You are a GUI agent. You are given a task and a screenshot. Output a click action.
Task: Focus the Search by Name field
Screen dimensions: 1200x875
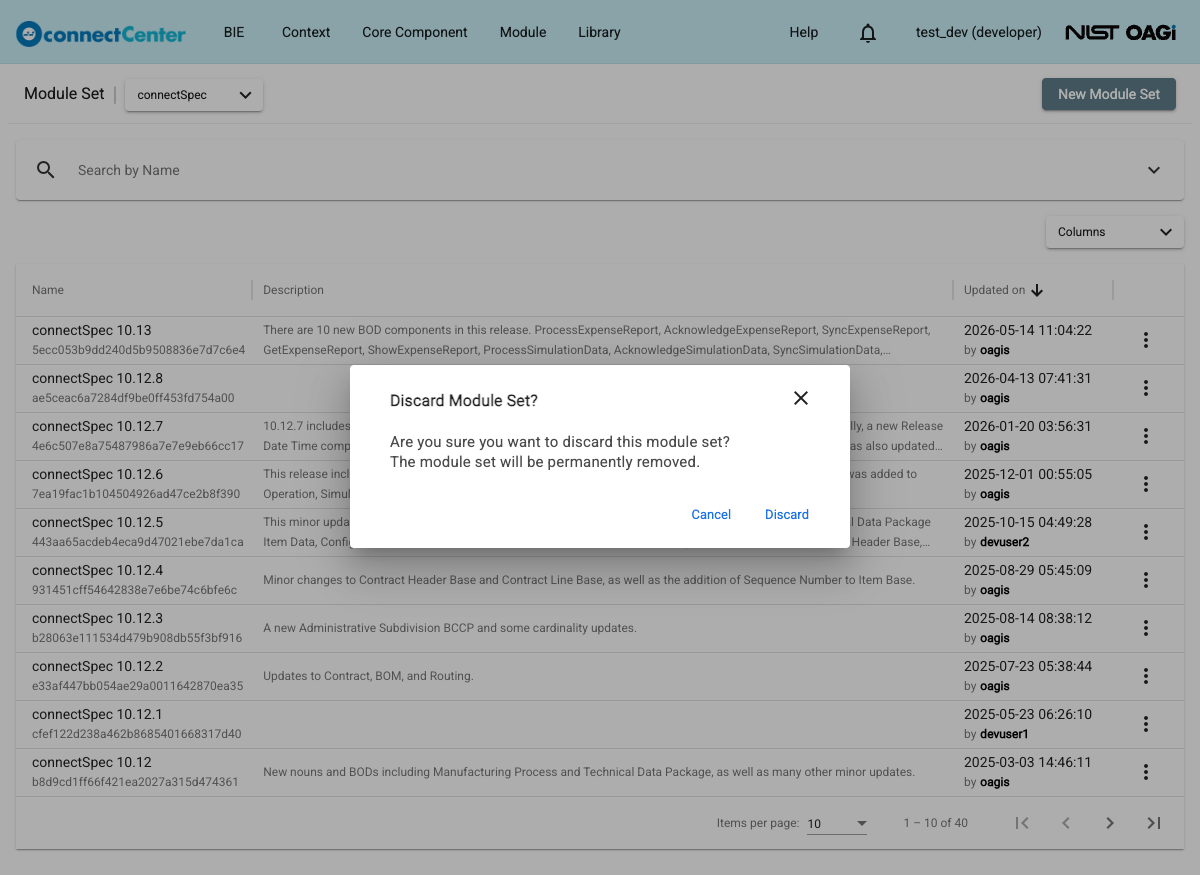coord(600,170)
